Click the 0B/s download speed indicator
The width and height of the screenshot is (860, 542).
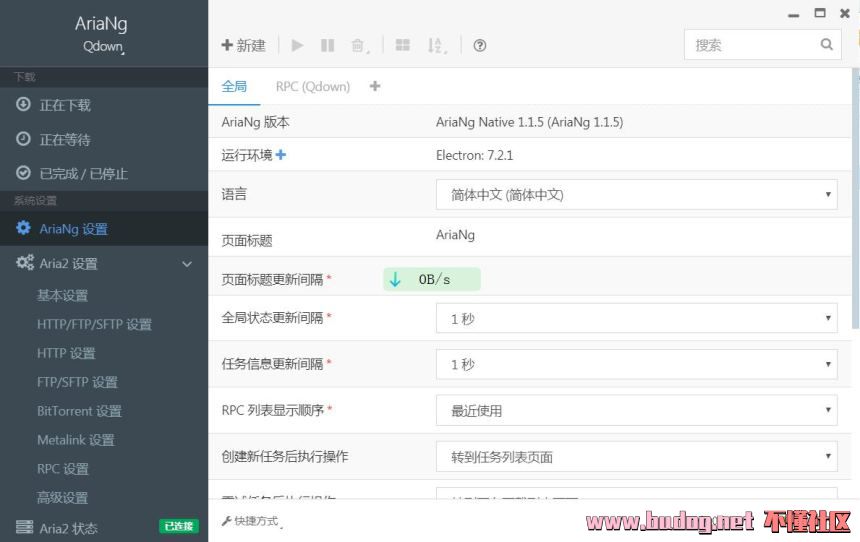tap(432, 279)
